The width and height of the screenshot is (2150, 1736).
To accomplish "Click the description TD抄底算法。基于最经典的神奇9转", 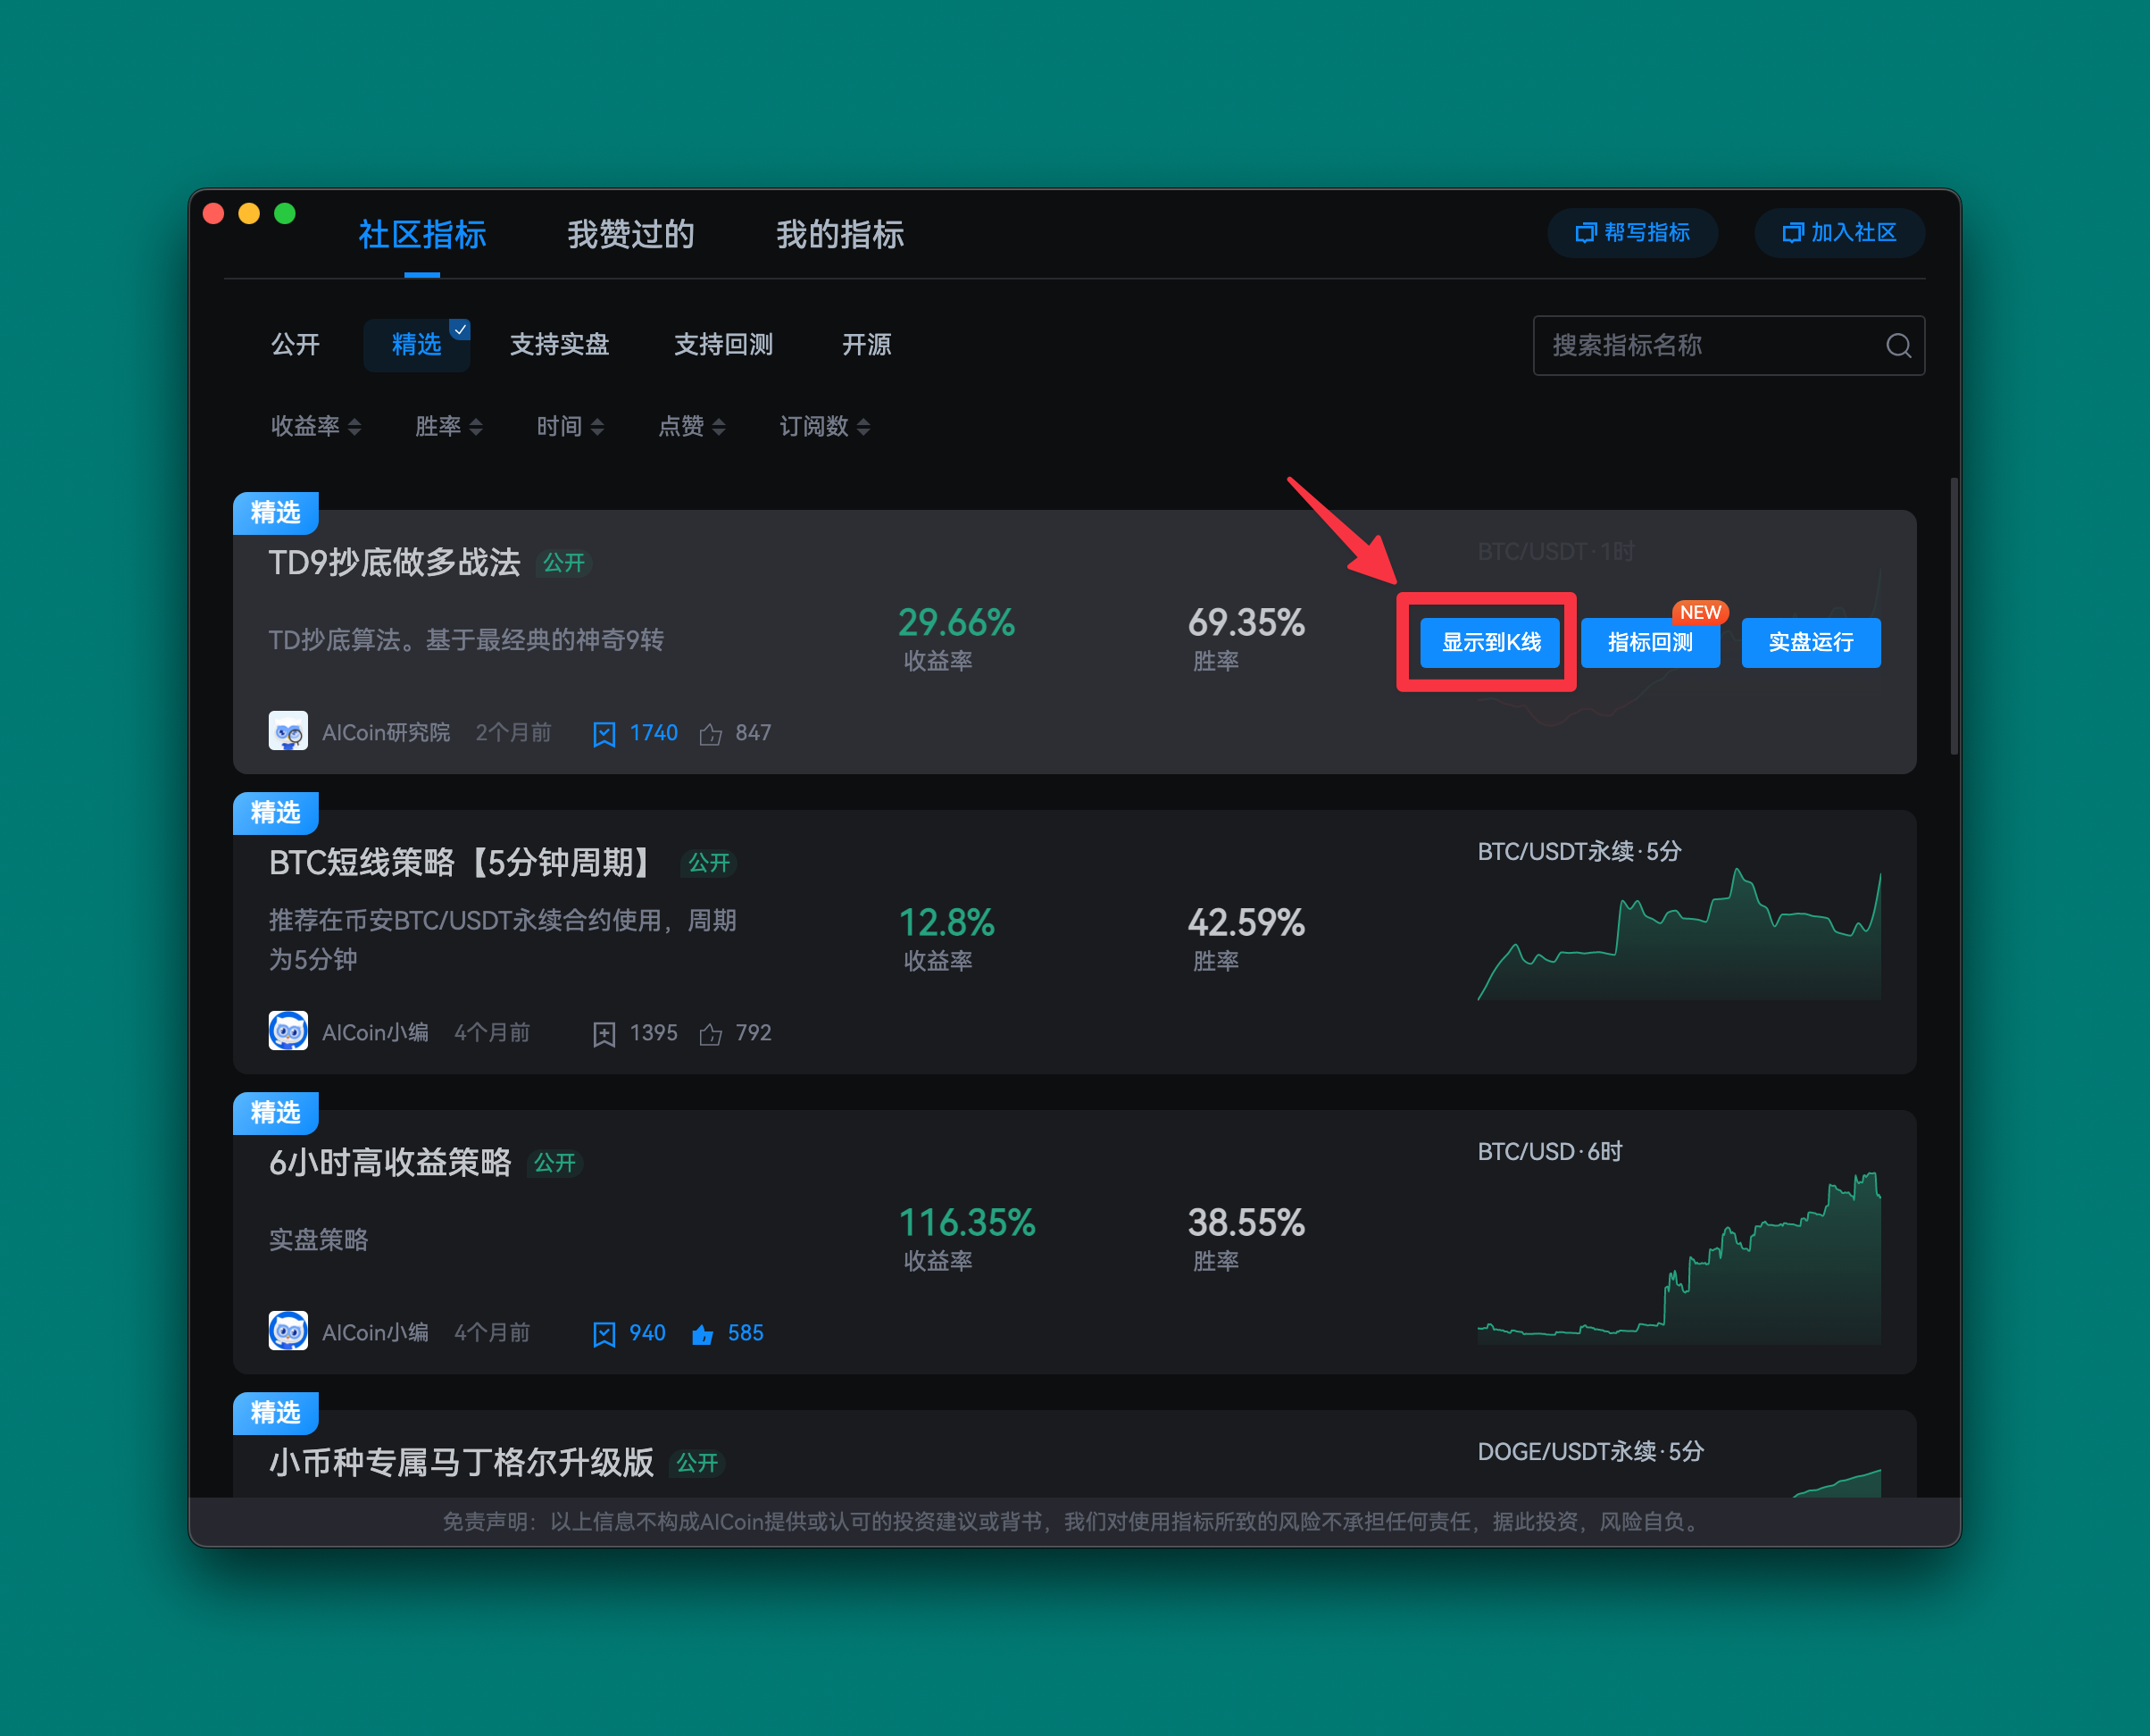I will tap(466, 640).
